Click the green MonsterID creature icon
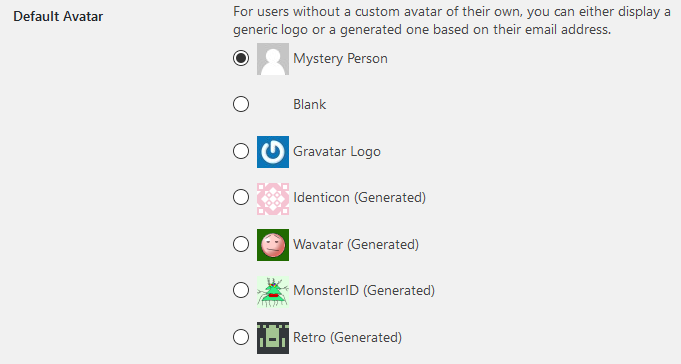Screen dimensions: 681x364 click(273, 291)
